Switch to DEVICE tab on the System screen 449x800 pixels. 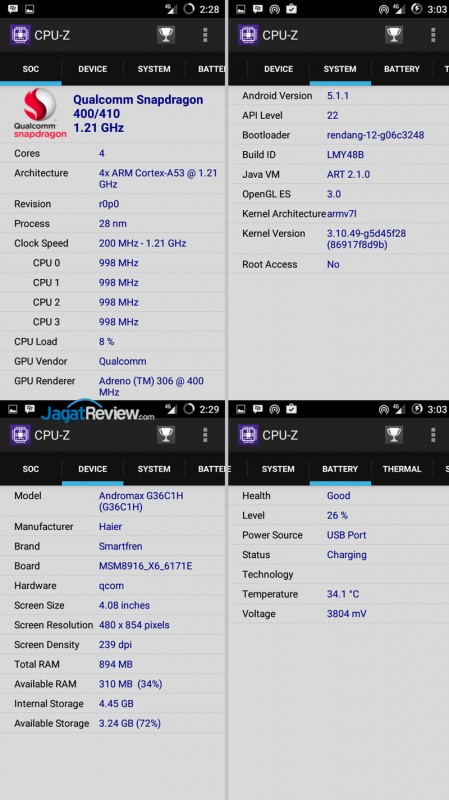click(278, 69)
